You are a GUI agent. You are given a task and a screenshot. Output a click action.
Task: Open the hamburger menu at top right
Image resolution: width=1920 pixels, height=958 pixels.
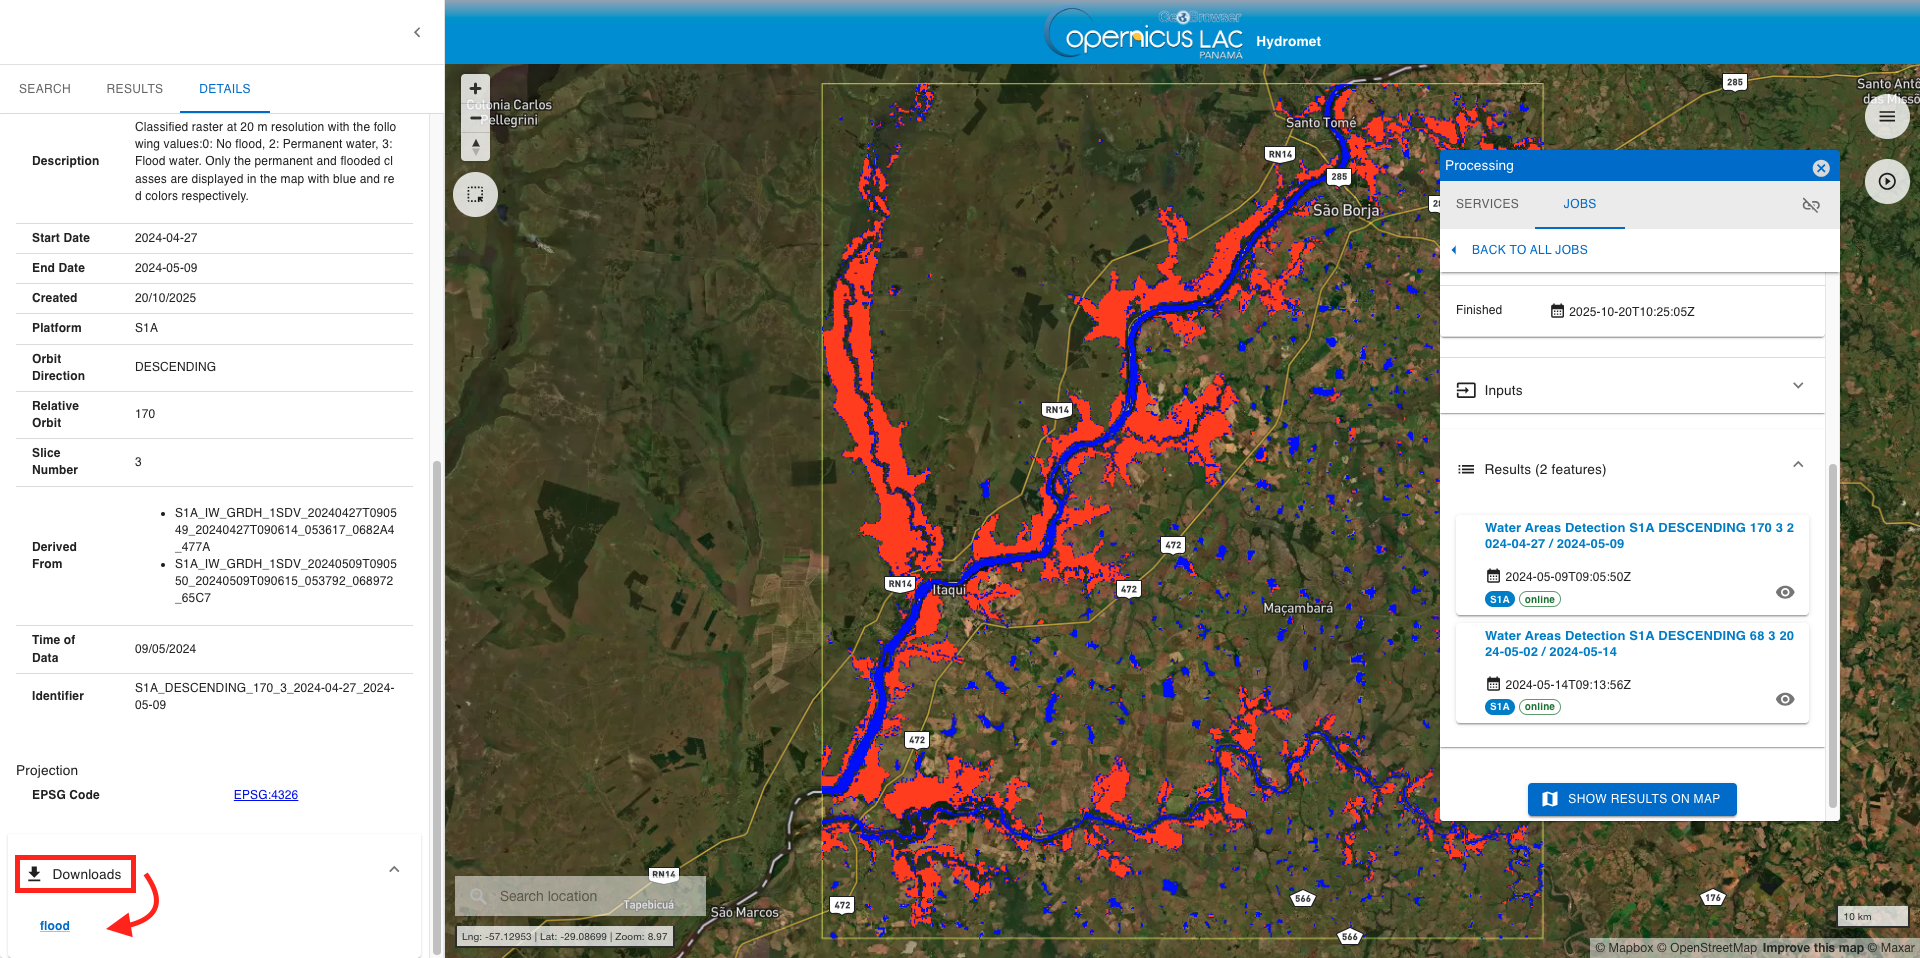pos(1886,117)
